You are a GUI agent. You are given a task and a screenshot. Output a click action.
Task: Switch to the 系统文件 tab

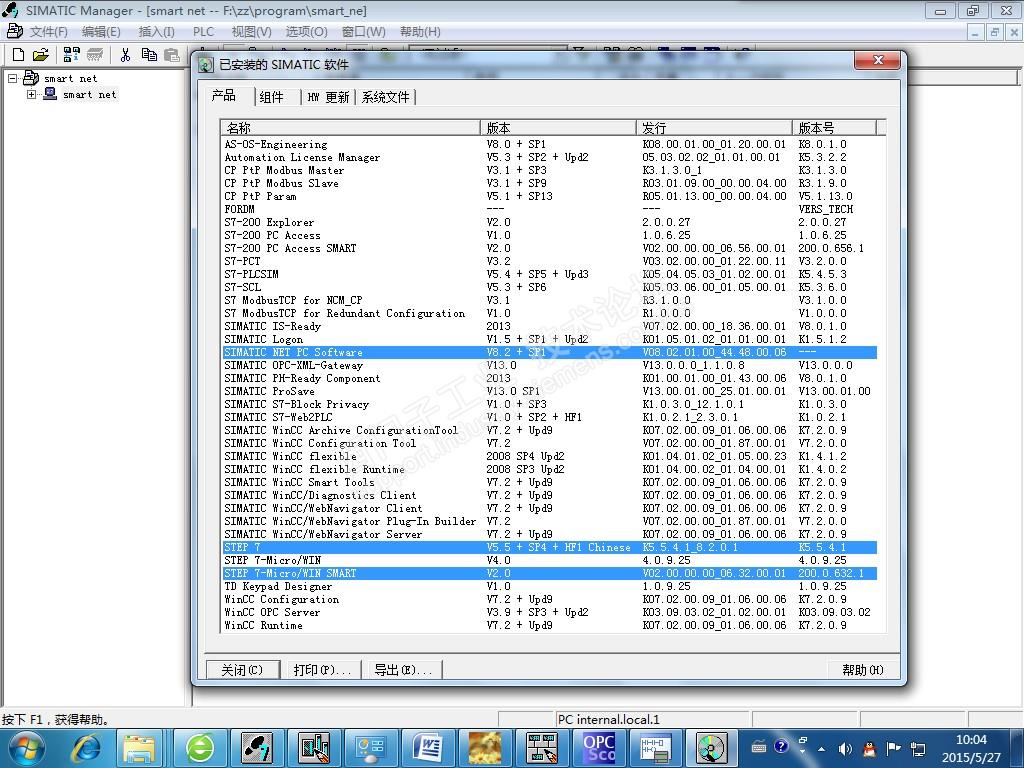pyautogui.click(x=385, y=97)
